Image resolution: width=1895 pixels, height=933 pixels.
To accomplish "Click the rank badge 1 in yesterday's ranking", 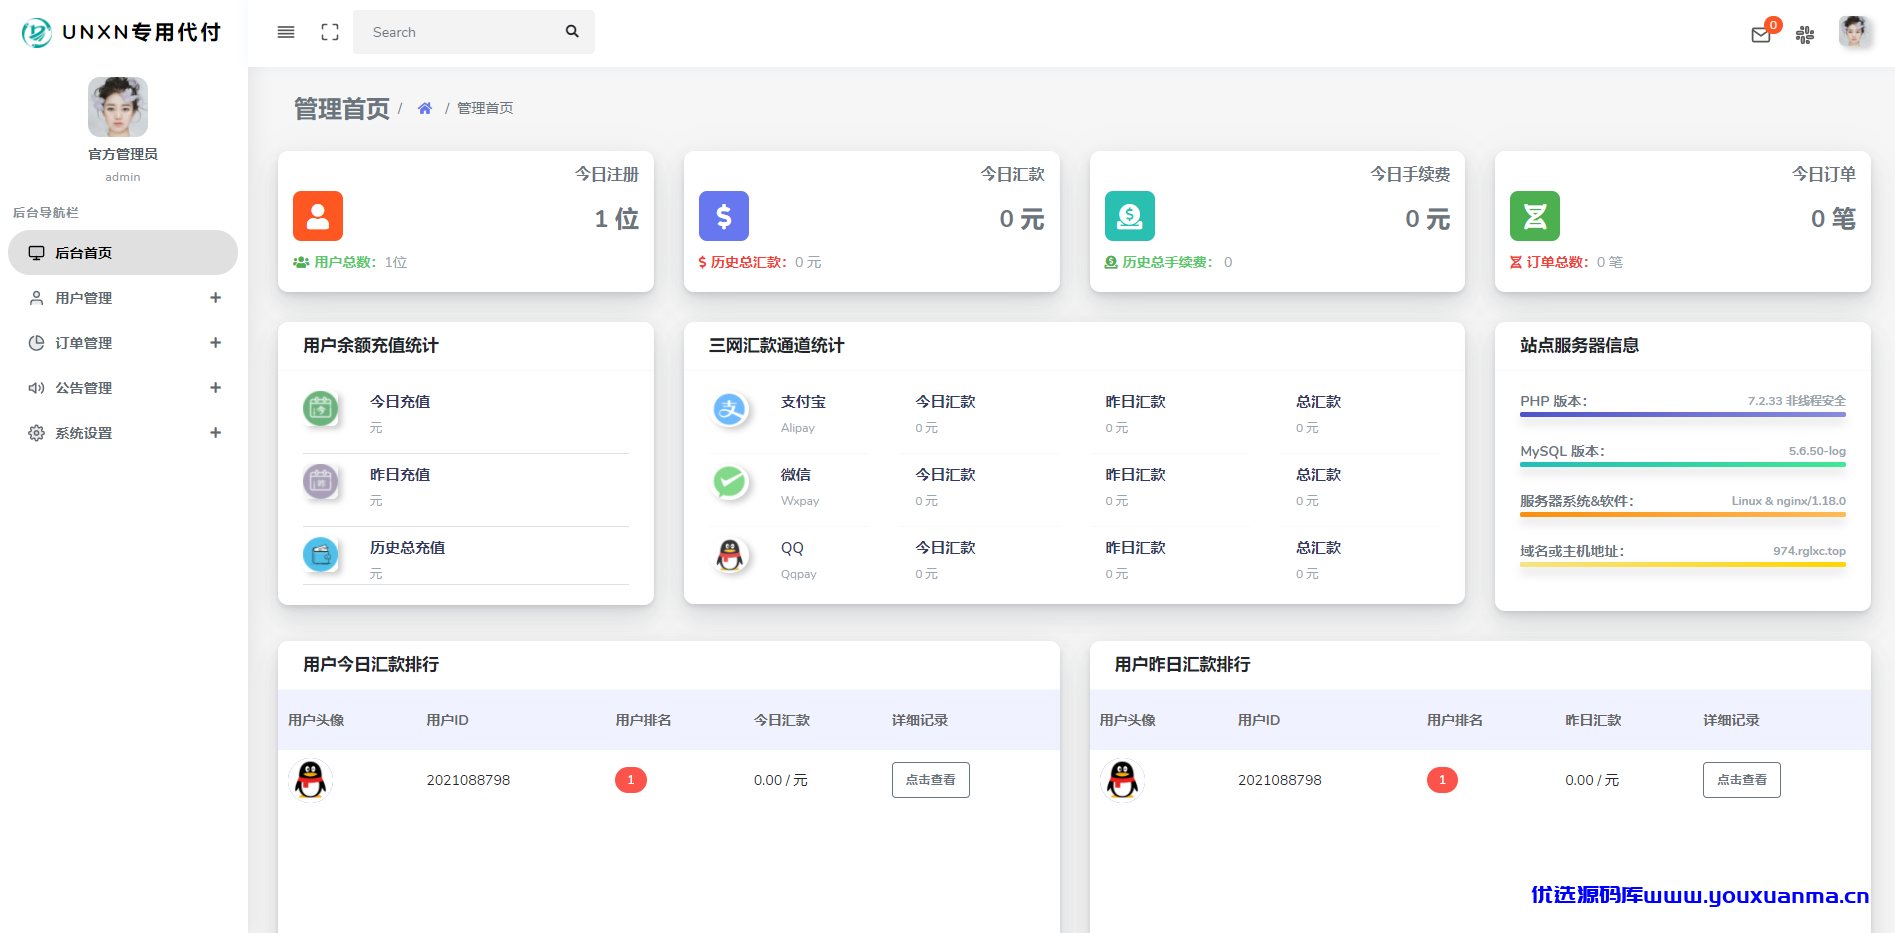I will coord(1442,780).
